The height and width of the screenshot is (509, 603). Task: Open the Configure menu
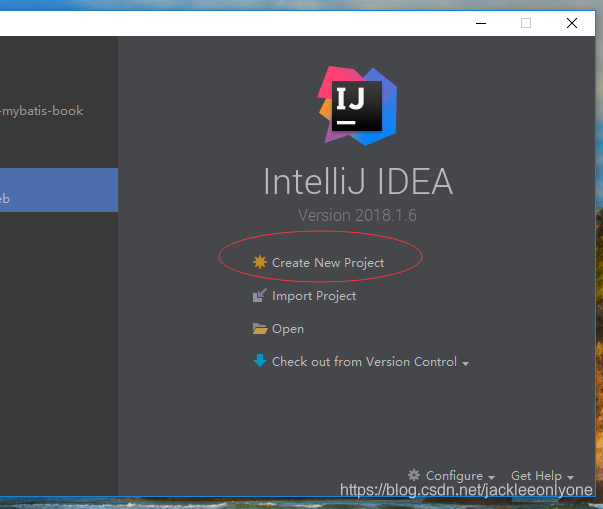point(454,476)
